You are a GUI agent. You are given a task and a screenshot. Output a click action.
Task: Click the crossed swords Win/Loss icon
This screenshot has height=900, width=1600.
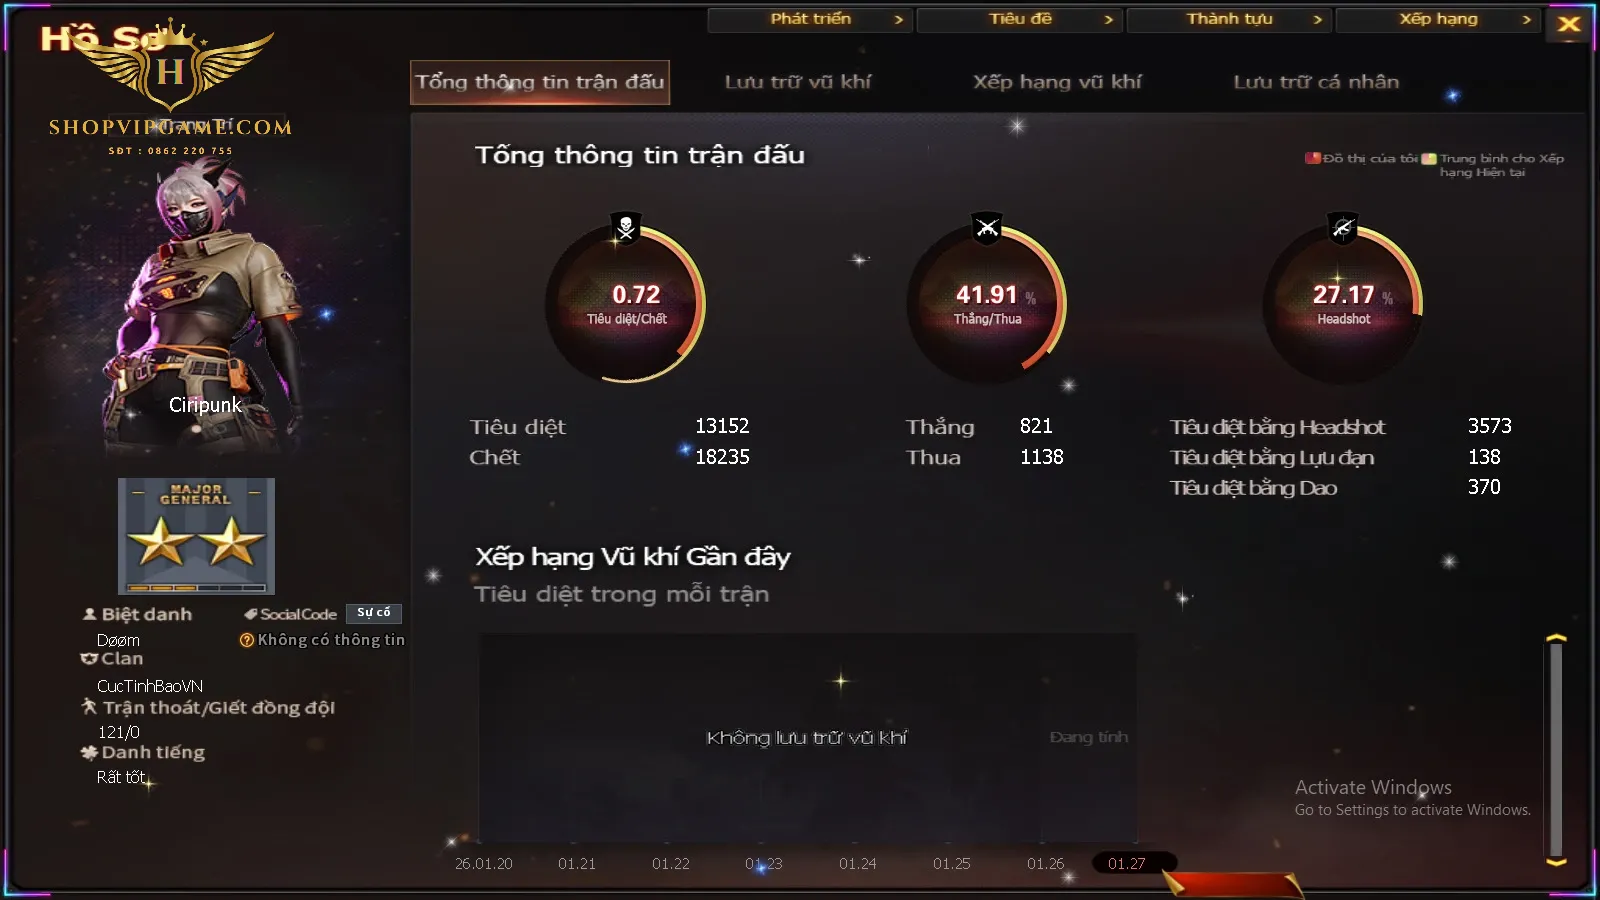click(987, 228)
